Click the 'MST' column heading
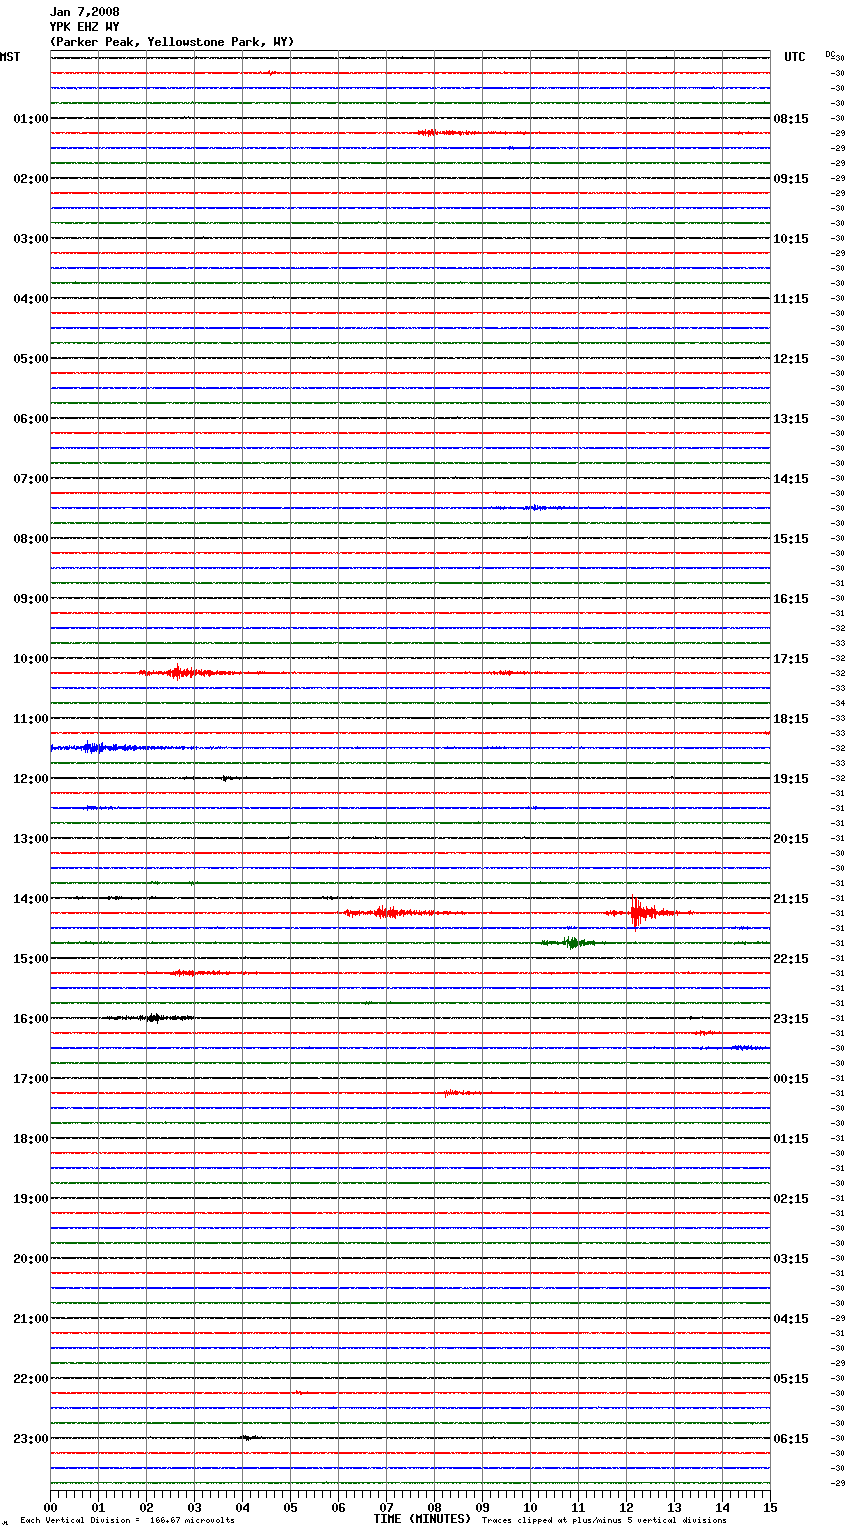The width and height of the screenshot is (850, 1534). (10, 57)
